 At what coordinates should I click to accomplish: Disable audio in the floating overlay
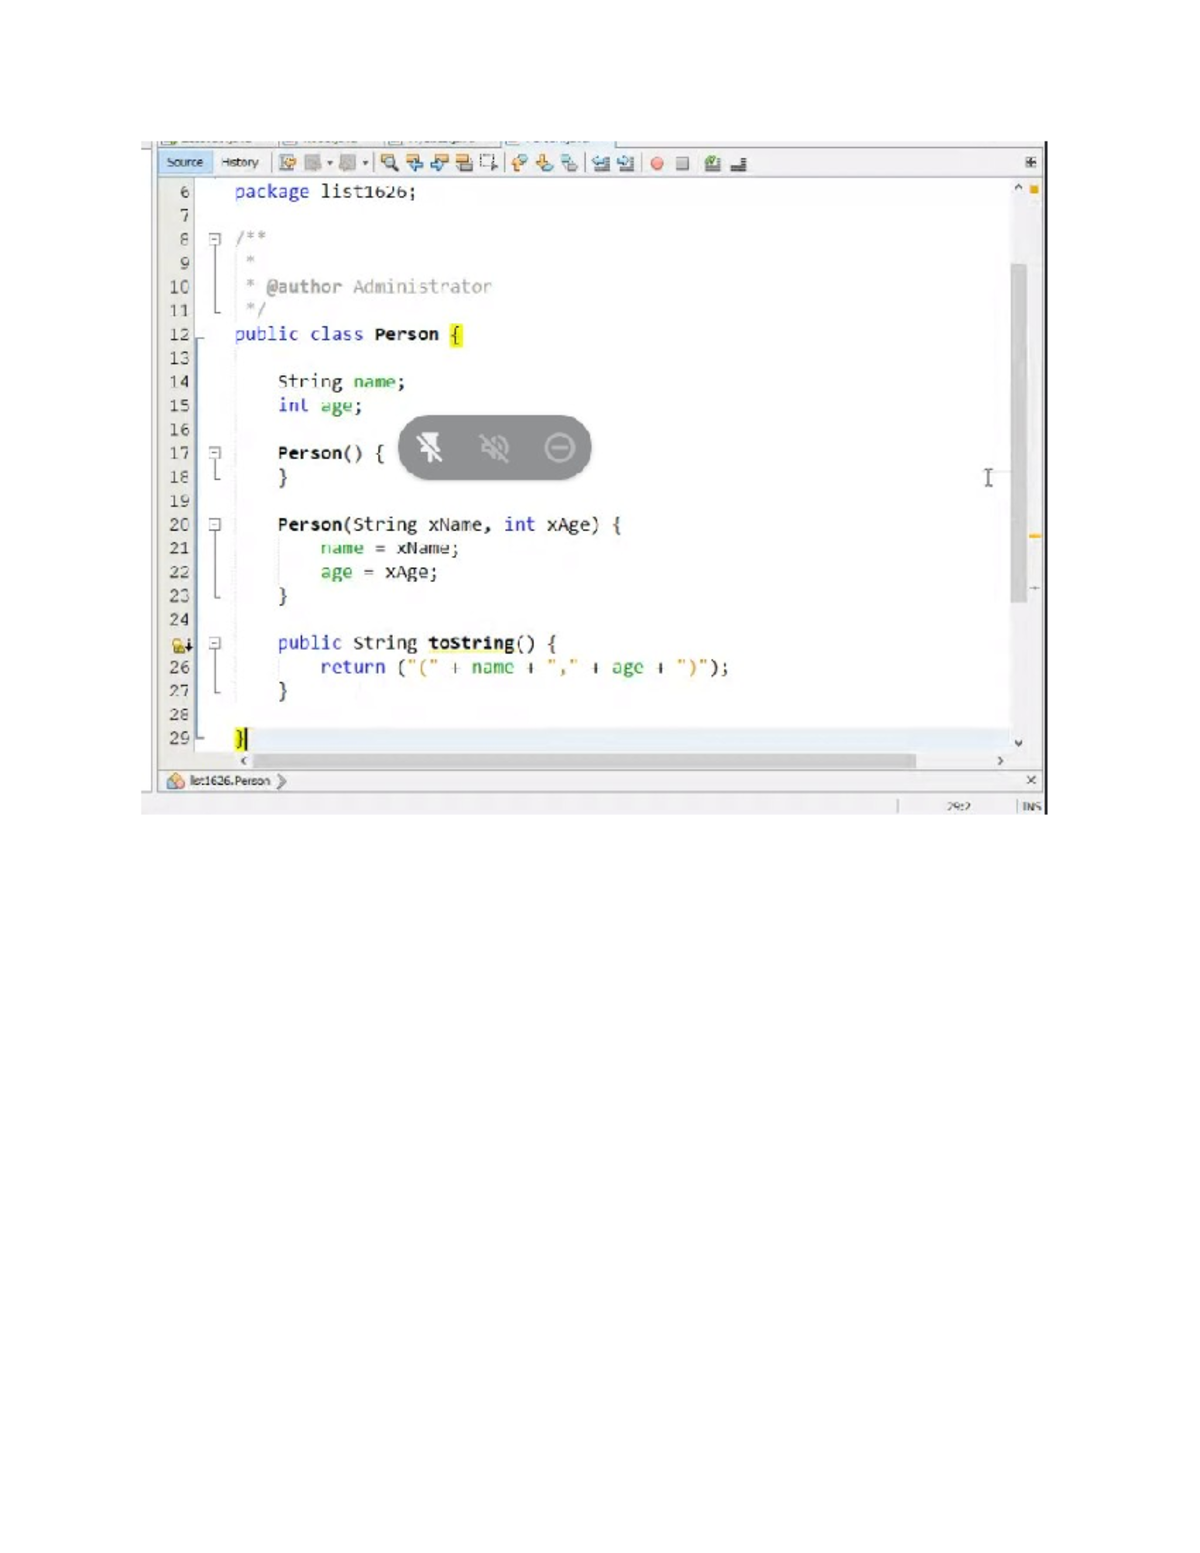point(495,448)
